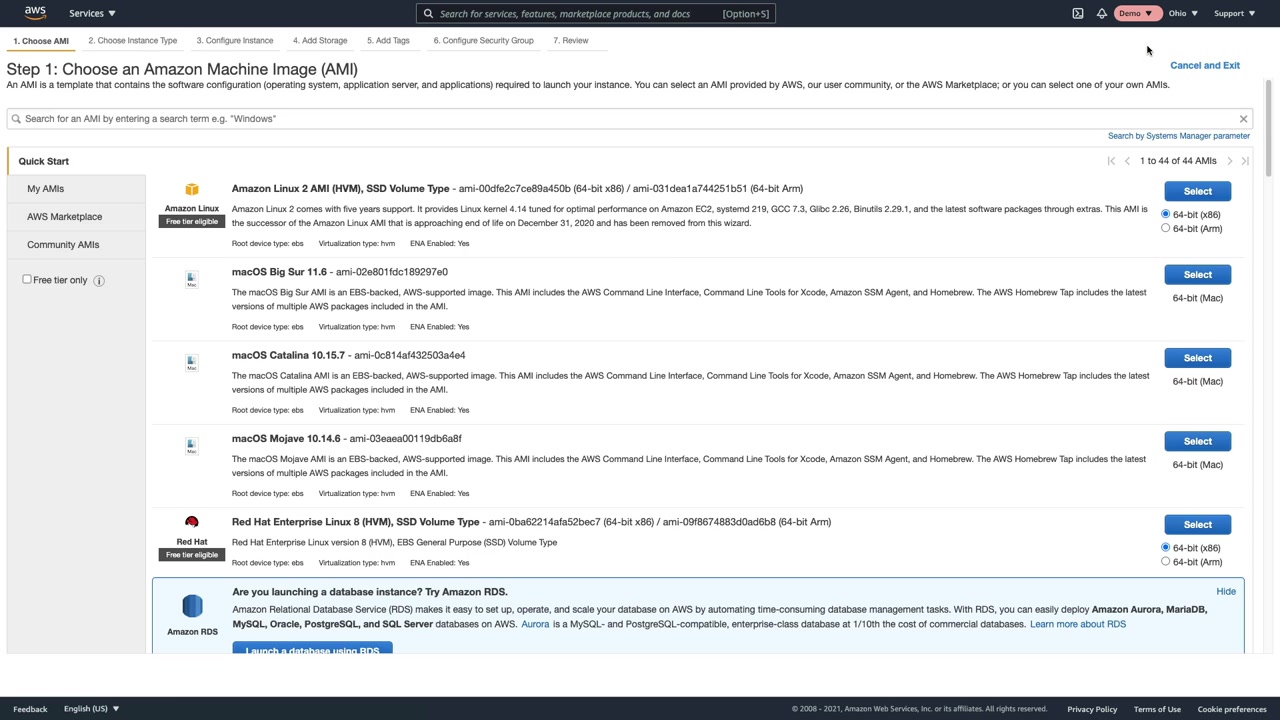The height and width of the screenshot is (720, 1280).
Task: Focus the AMI search field
Action: [629, 119]
